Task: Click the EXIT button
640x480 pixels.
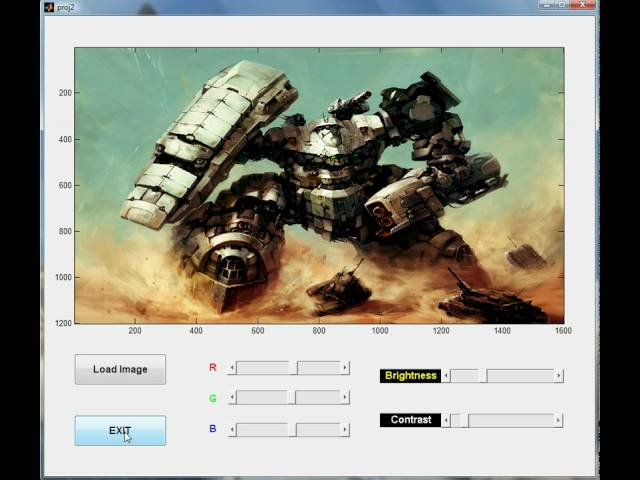Action: [120, 431]
